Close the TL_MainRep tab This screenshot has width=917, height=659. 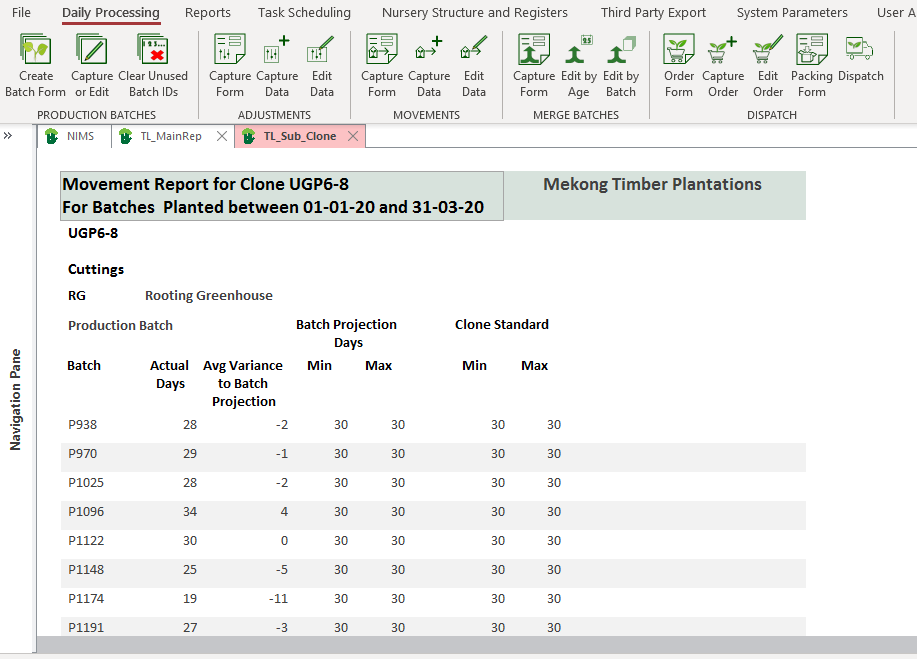tap(221, 137)
